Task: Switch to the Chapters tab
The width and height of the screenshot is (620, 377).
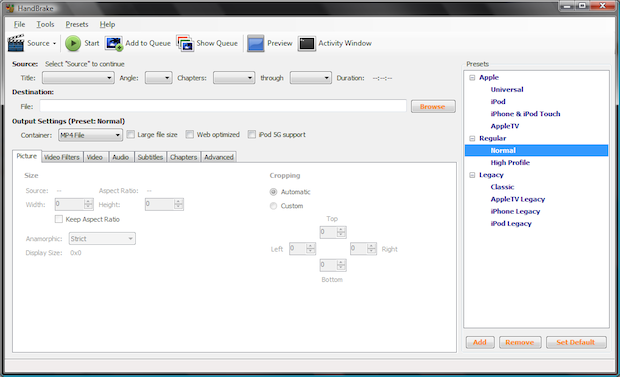Action: pos(183,157)
